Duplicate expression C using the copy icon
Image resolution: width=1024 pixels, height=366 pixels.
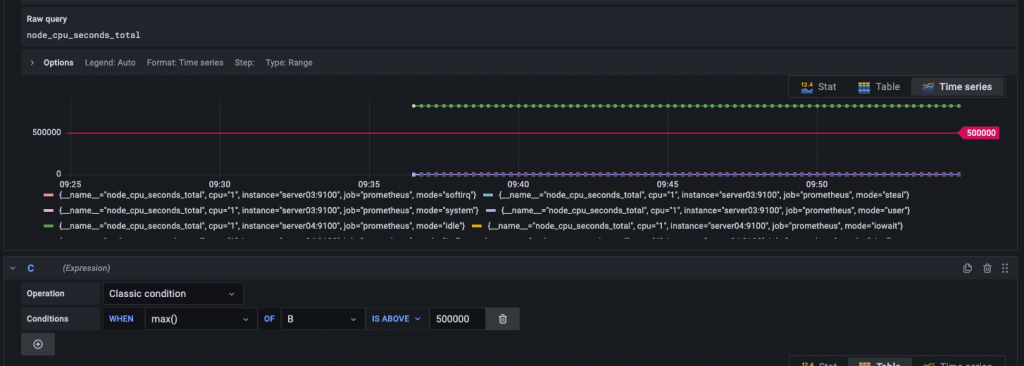tap(968, 268)
